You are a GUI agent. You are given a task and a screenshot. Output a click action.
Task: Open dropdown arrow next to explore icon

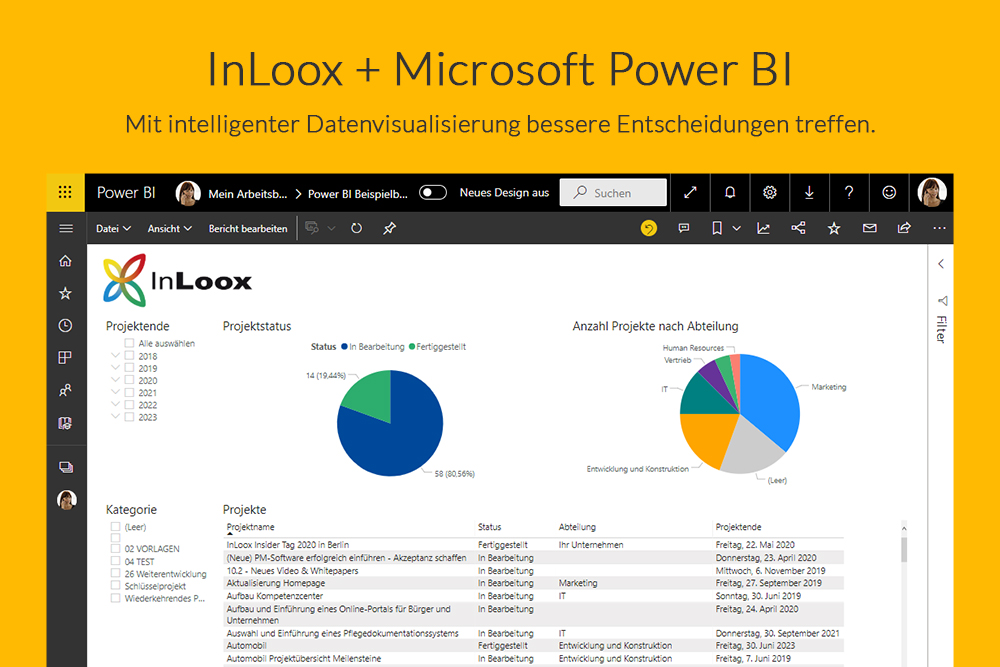pos(332,228)
